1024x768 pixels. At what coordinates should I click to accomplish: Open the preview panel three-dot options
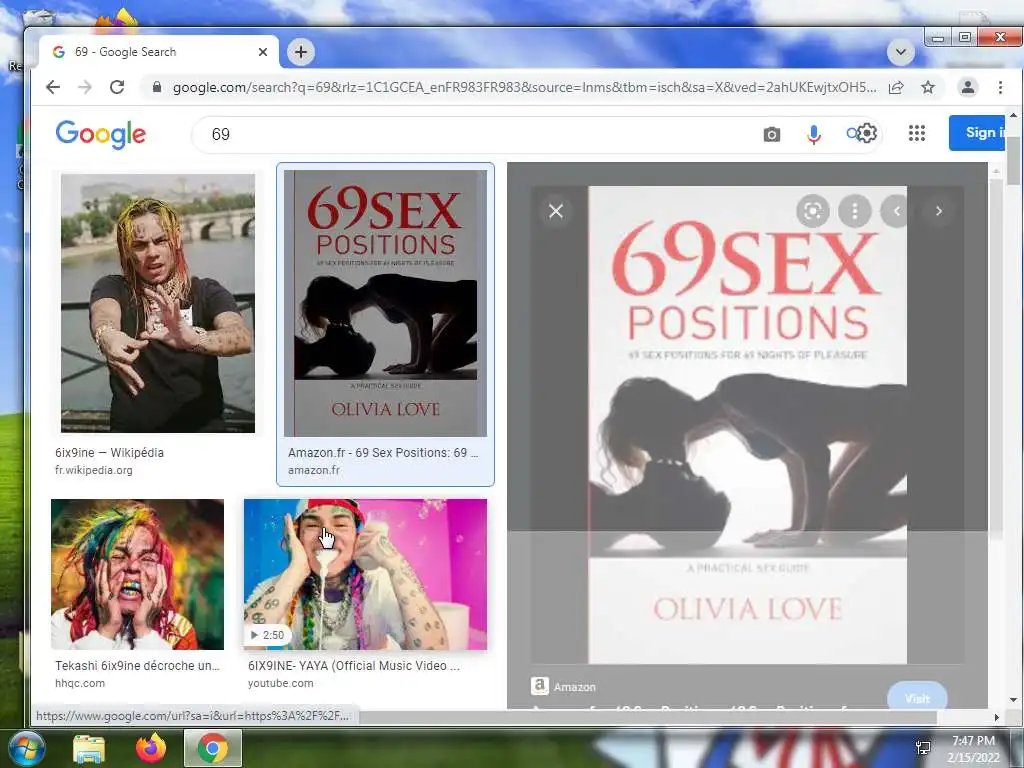coord(854,211)
